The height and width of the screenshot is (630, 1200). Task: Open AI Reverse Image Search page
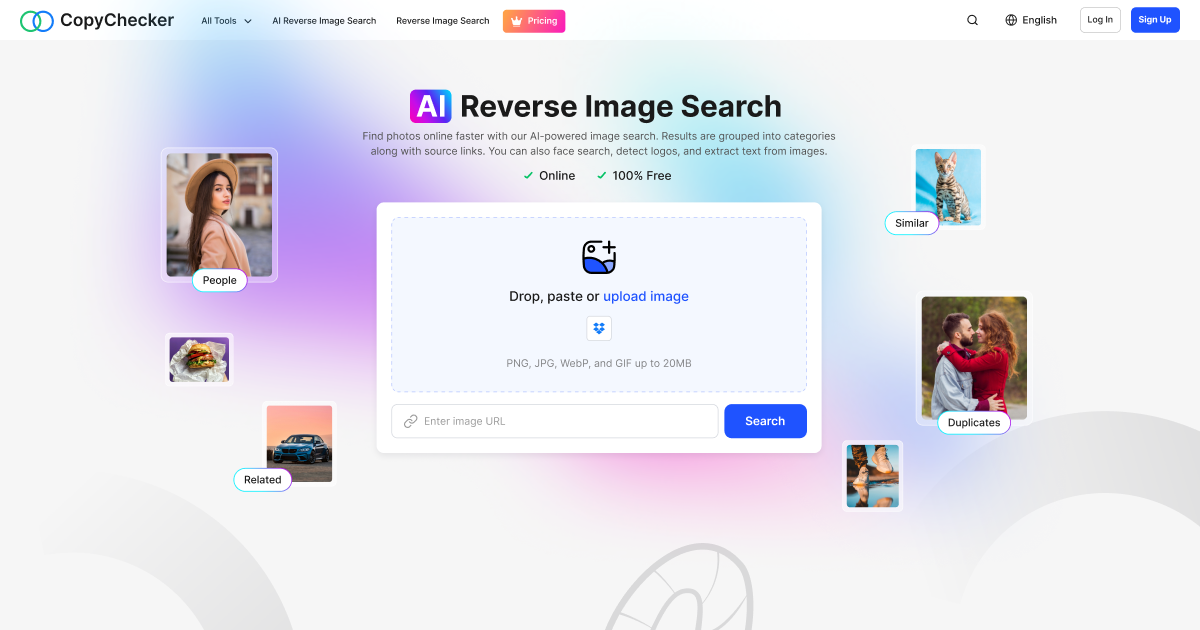tap(323, 20)
